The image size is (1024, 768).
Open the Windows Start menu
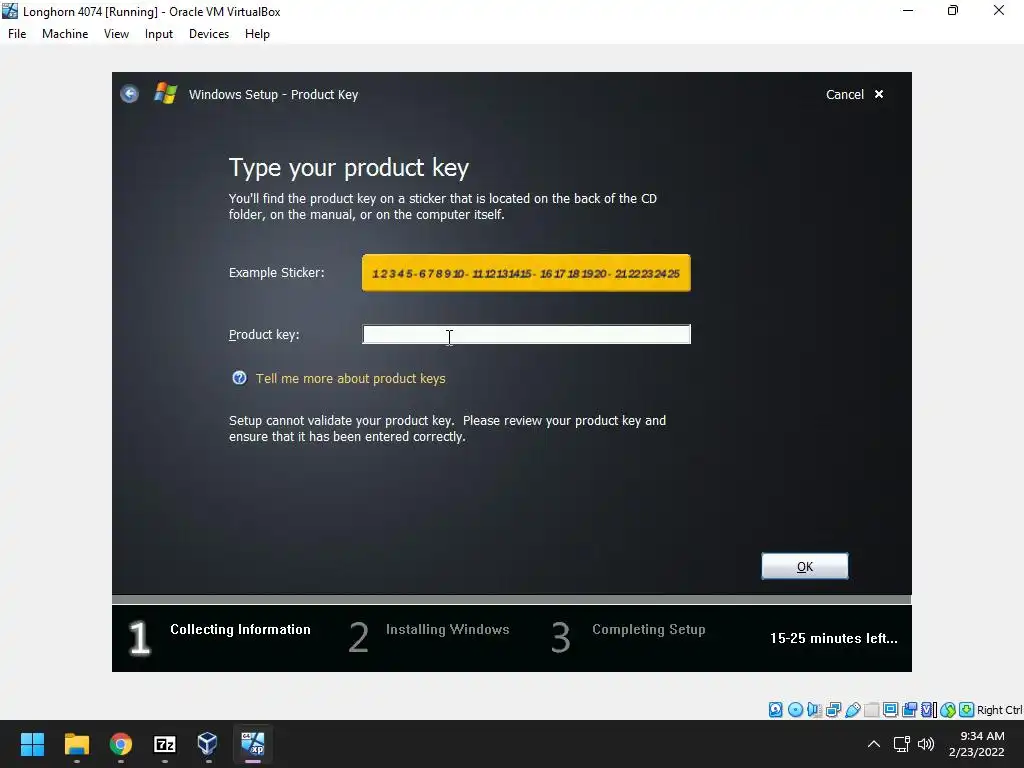click(32, 744)
